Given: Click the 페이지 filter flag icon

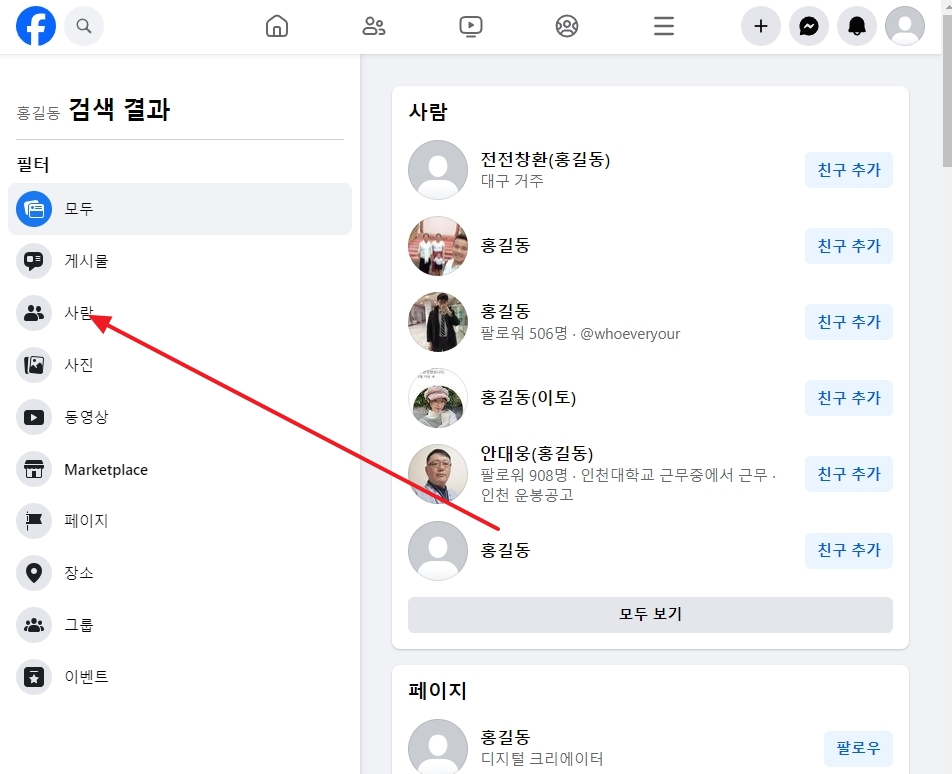Looking at the screenshot, I should (34, 521).
